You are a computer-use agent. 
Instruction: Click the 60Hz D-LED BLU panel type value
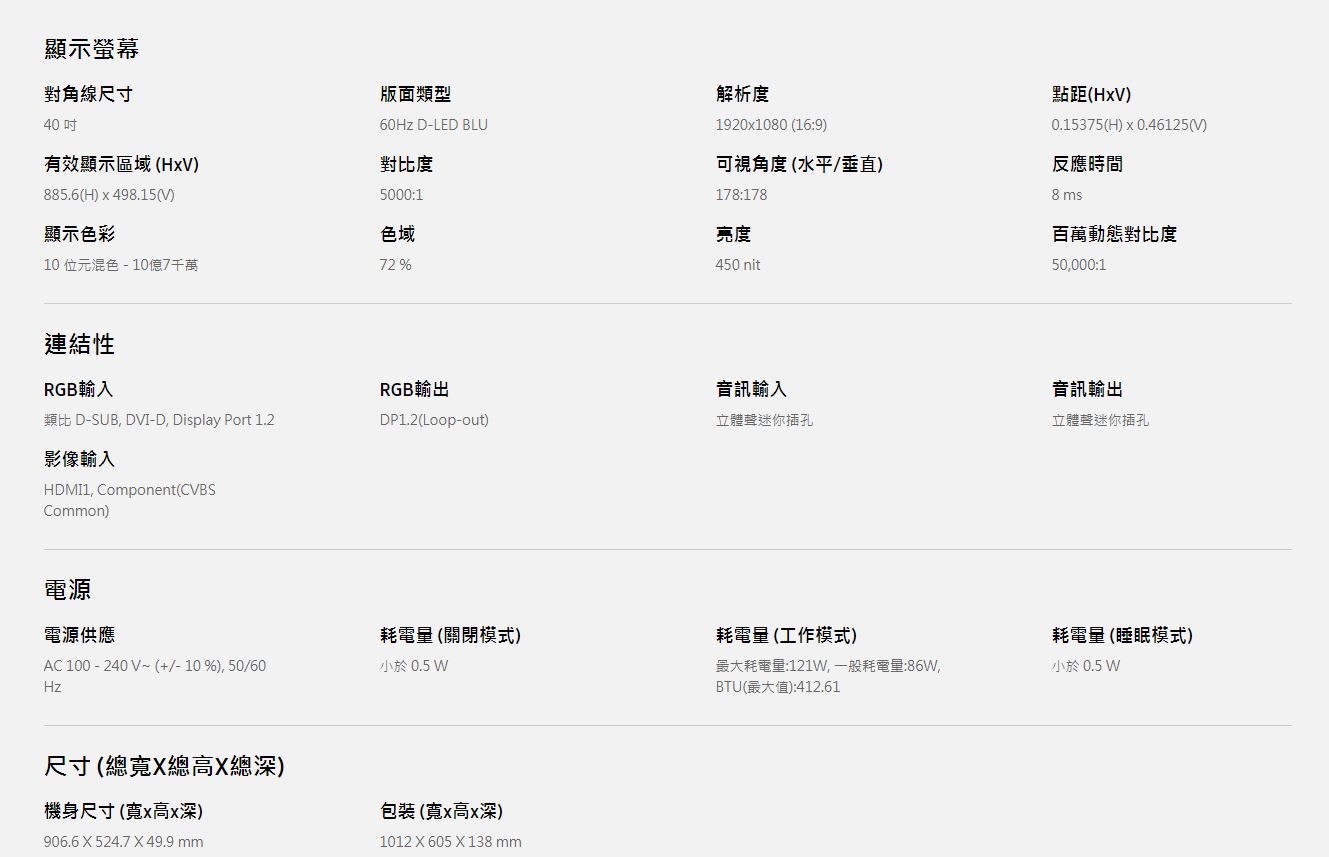pos(433,125)
